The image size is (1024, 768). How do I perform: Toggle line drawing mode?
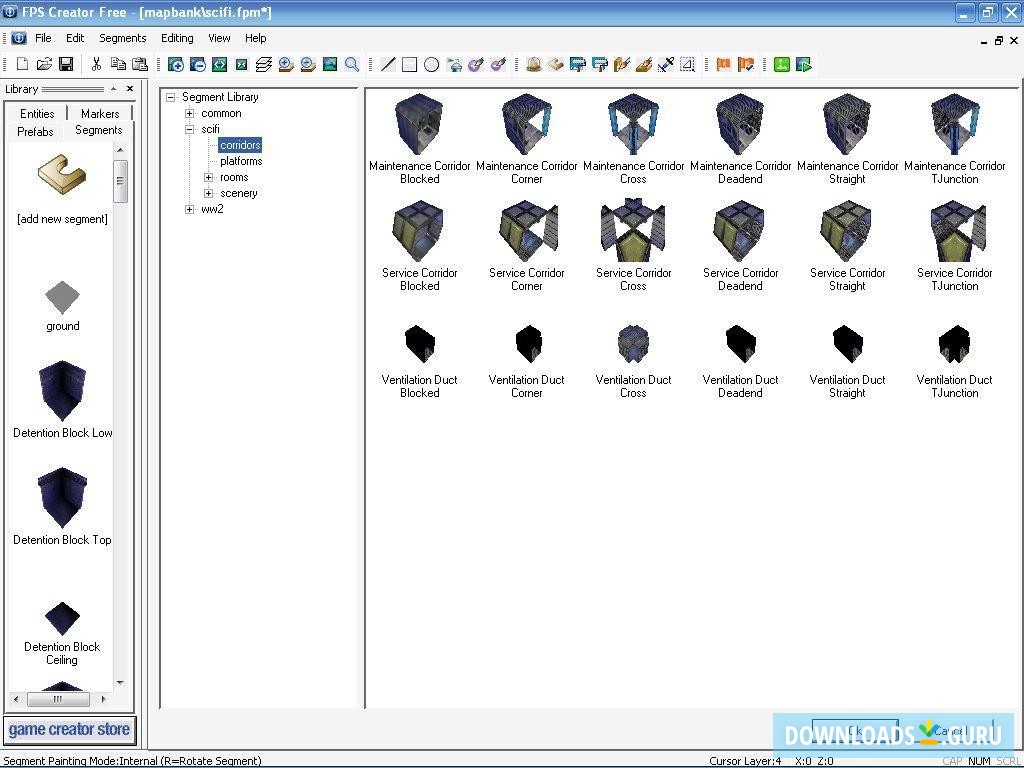(388, 64)
